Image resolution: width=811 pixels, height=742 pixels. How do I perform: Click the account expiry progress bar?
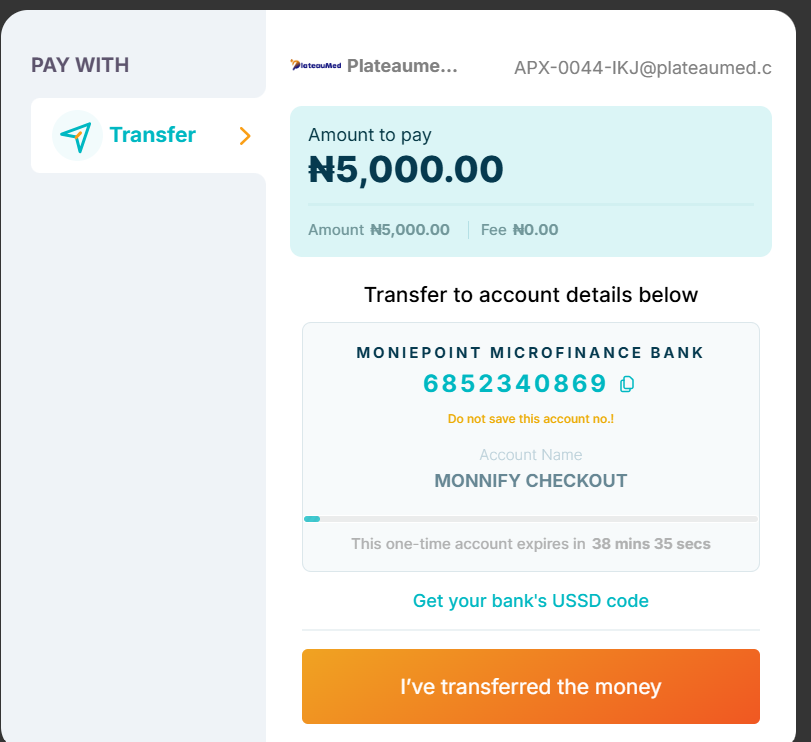pyautogui.click(x=531, y=519)
